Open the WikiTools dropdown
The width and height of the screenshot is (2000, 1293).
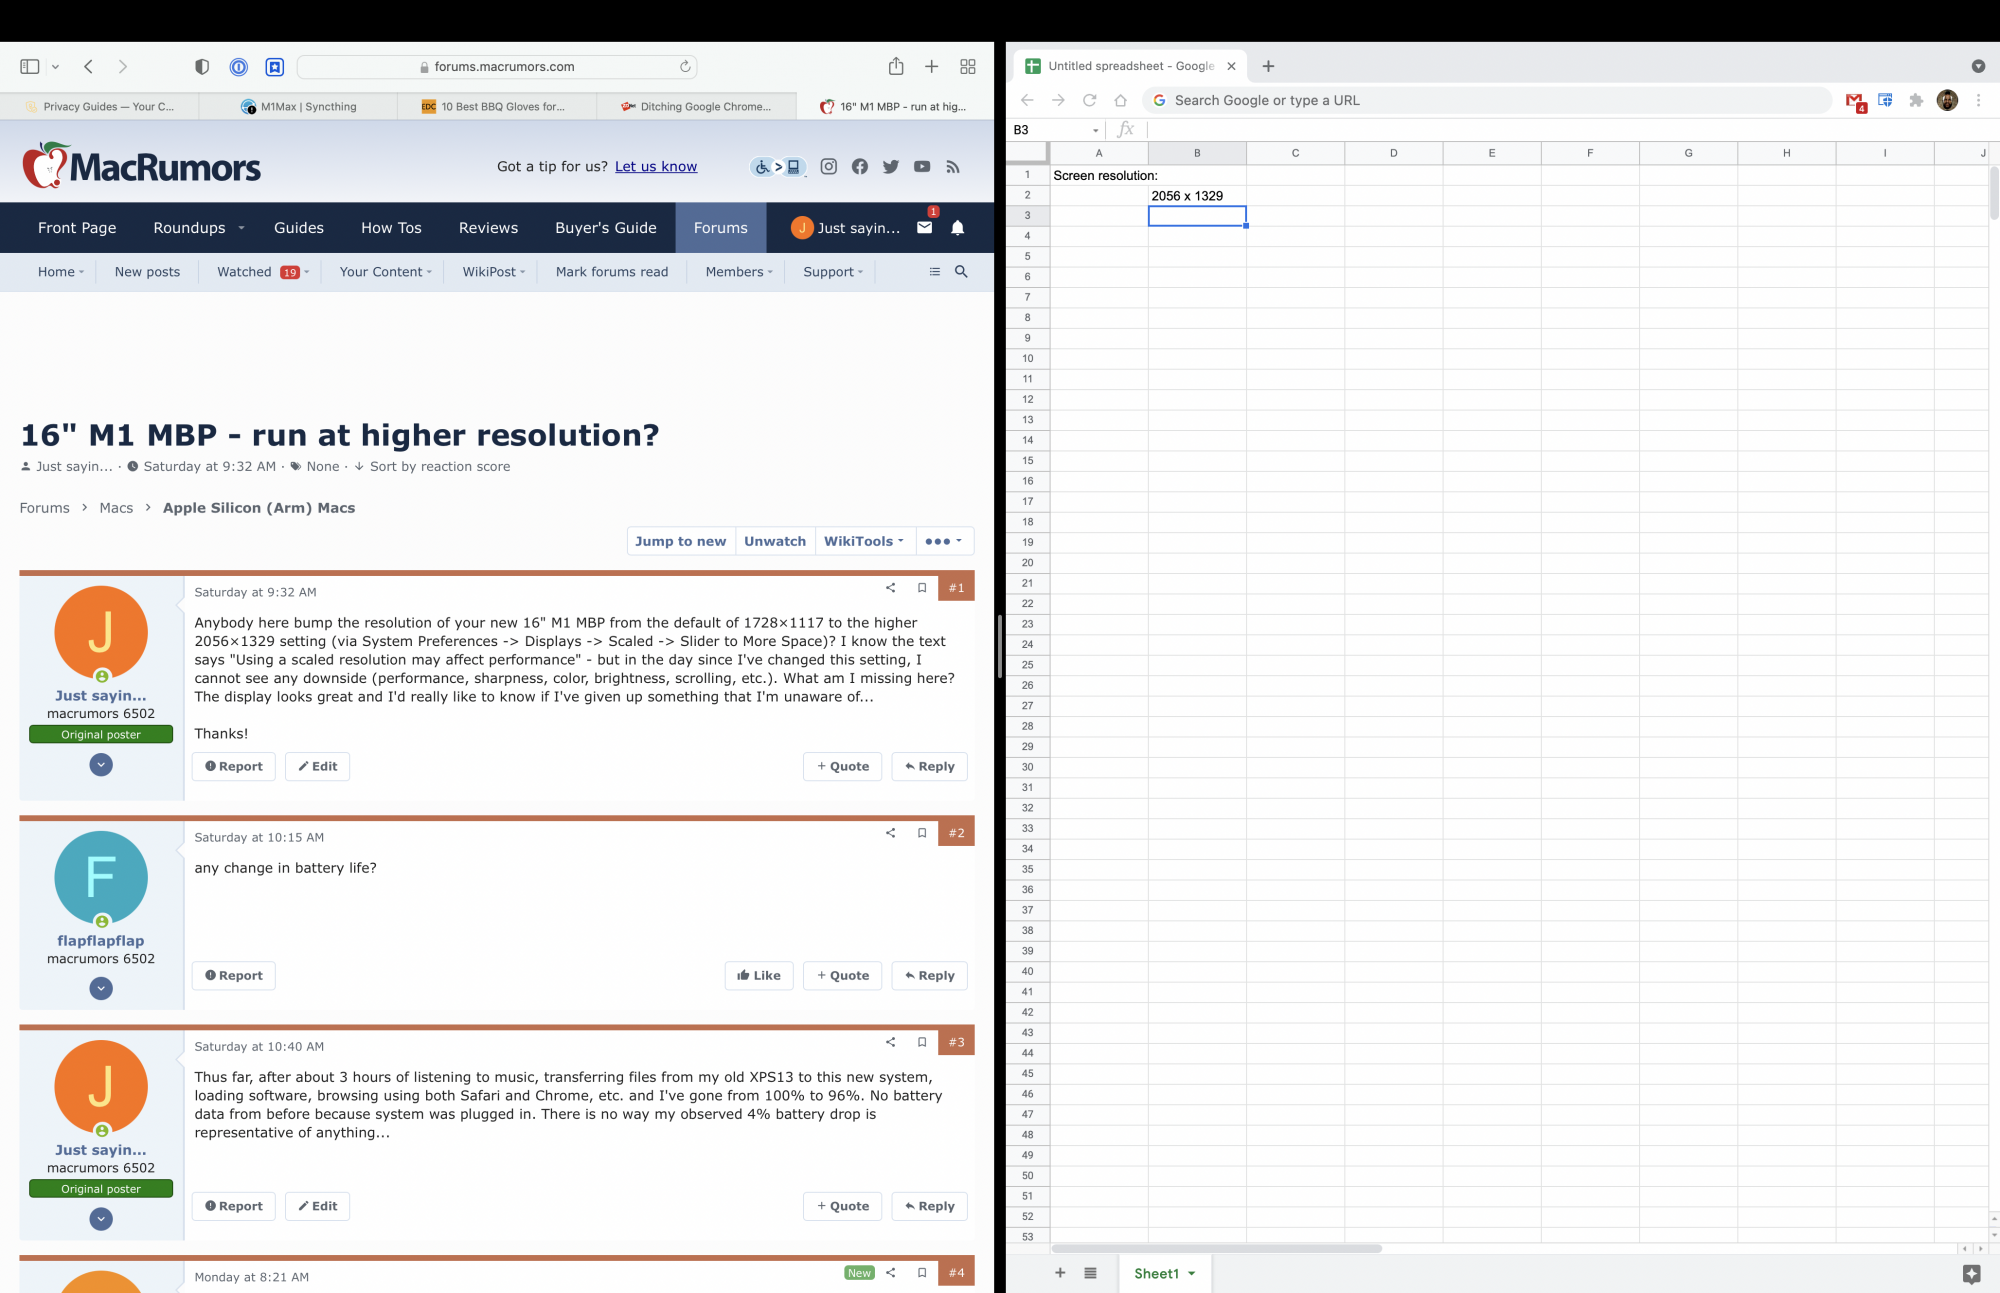863,541
